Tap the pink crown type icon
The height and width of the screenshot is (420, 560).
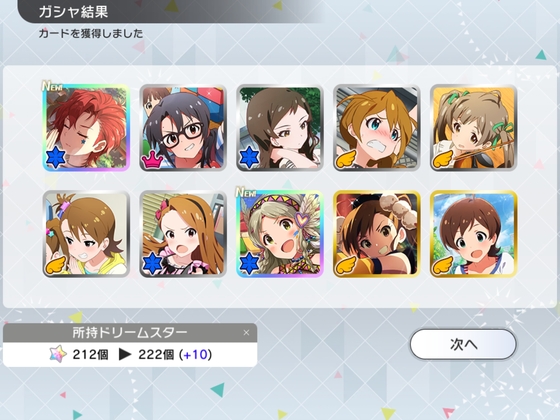coord(153,159)
